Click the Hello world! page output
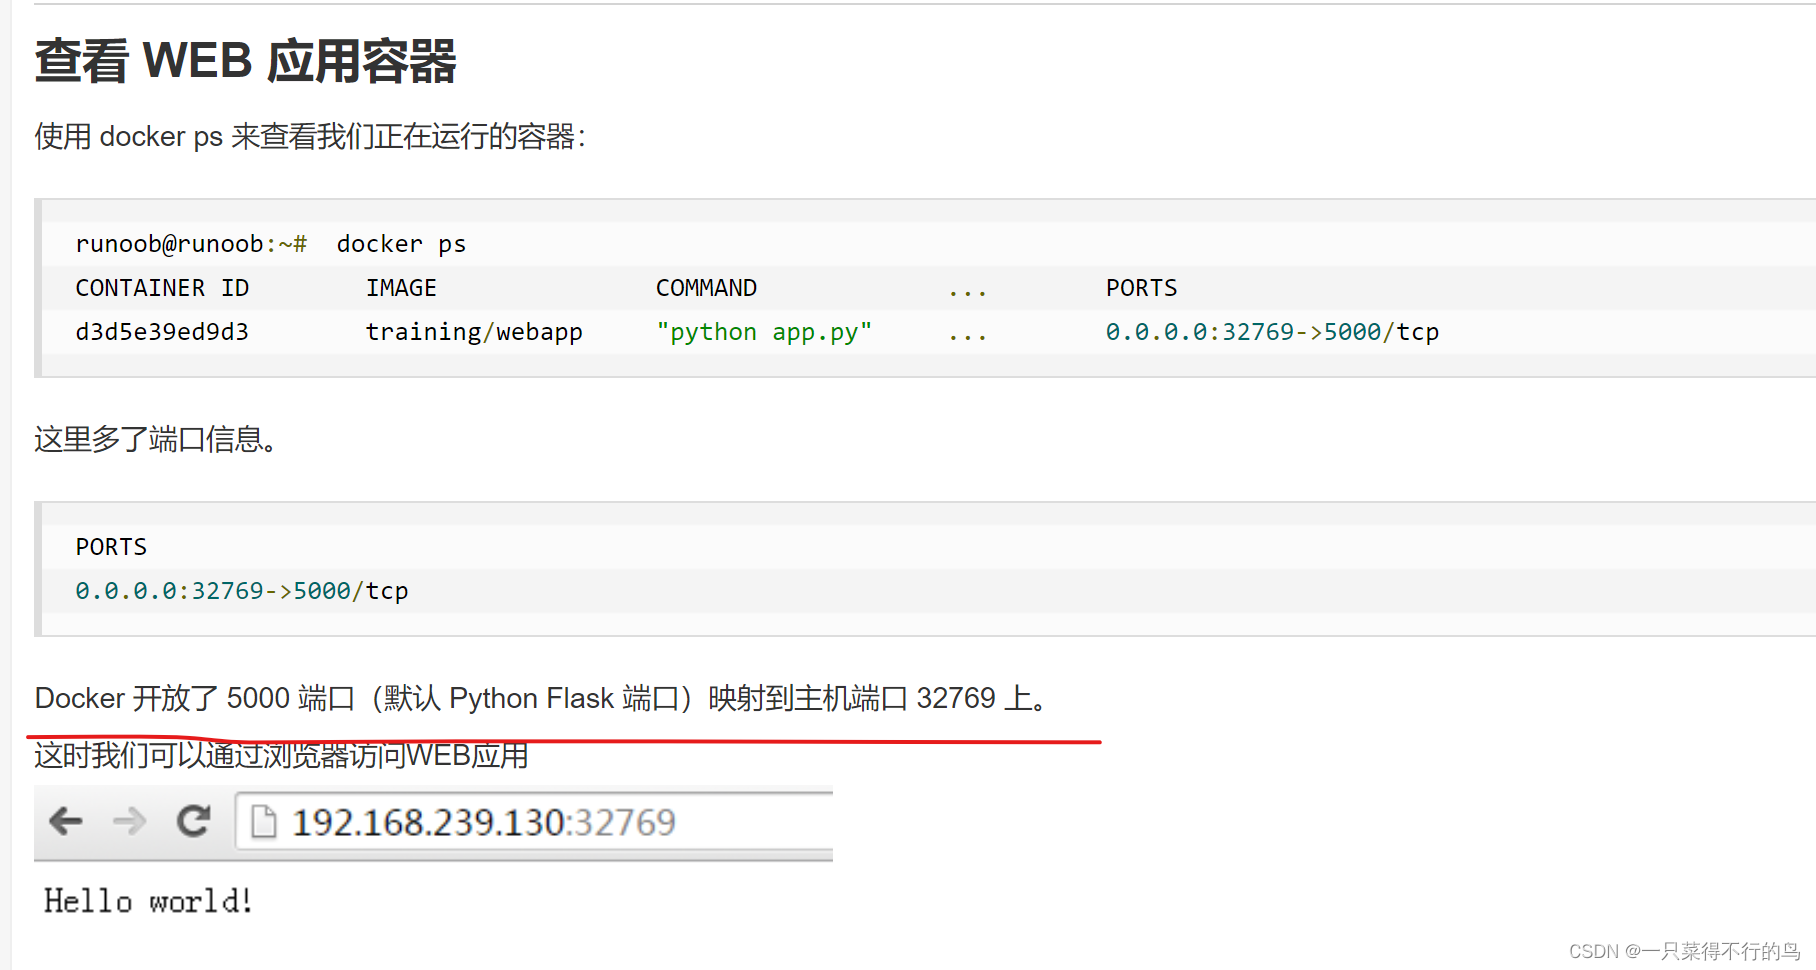This screenshot has height=970, width=1816. pos(148,901)
